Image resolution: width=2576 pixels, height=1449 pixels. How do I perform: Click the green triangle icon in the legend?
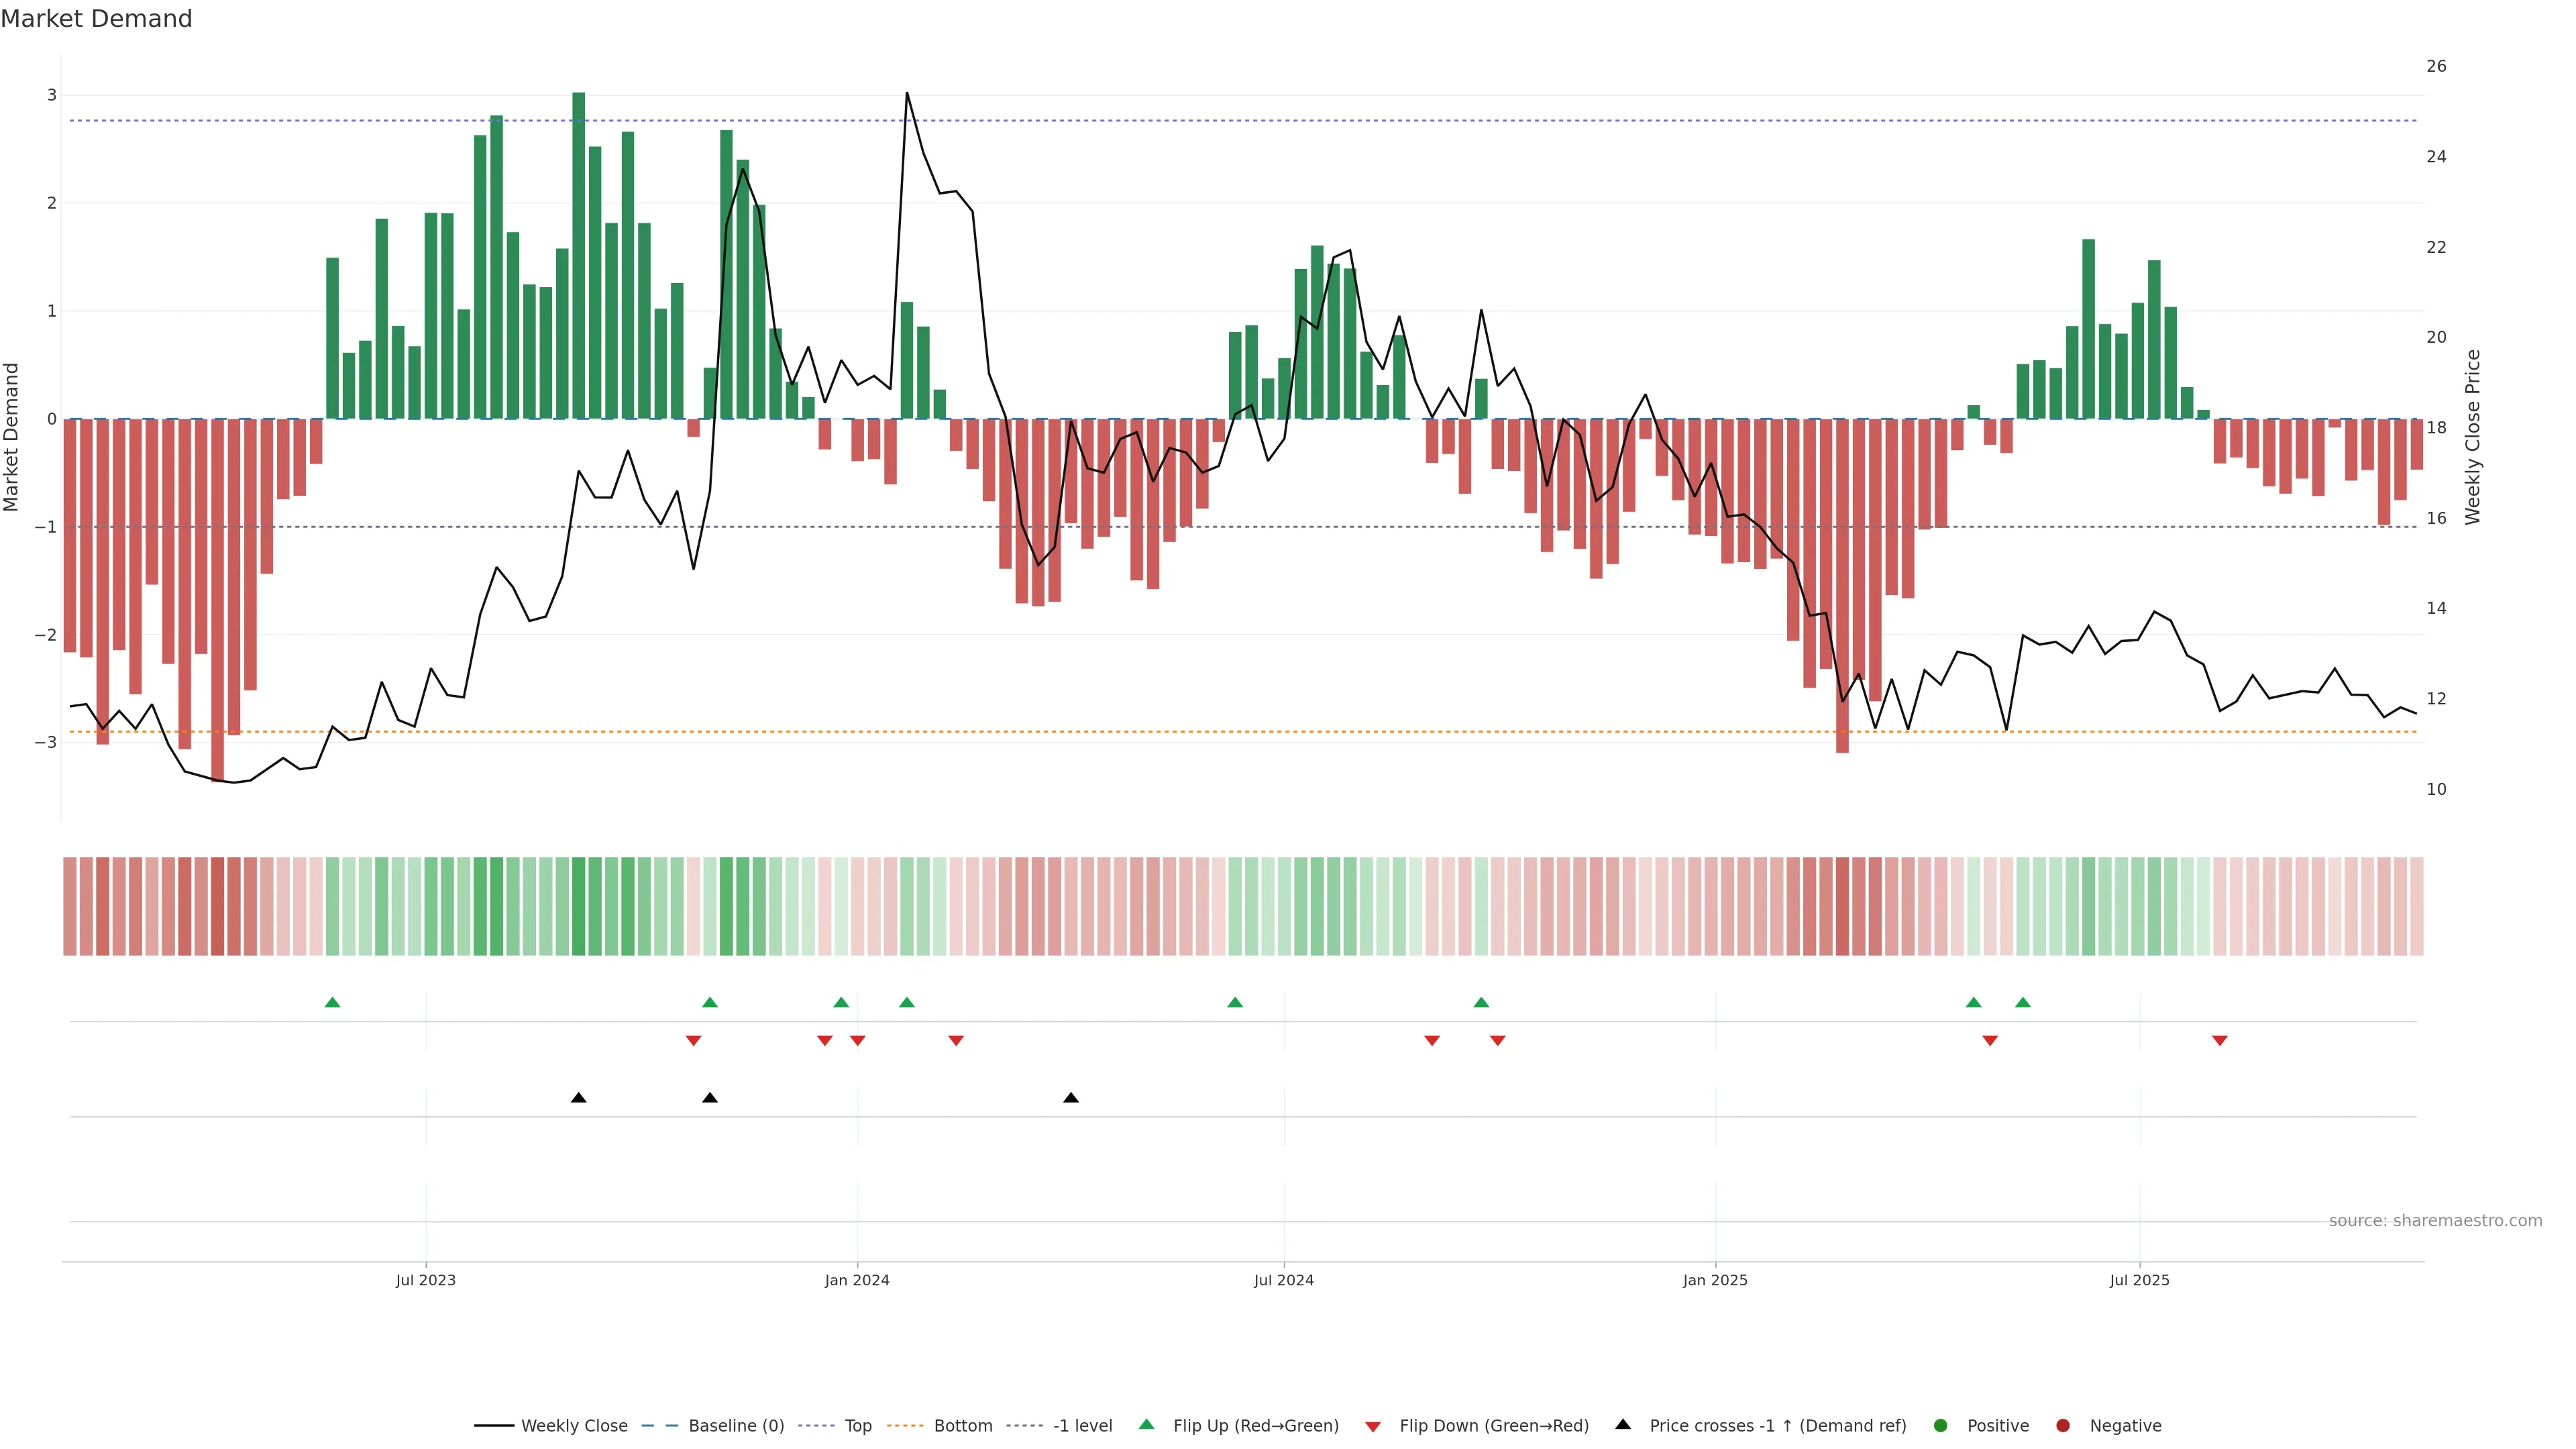(x=1147, y=1425)
